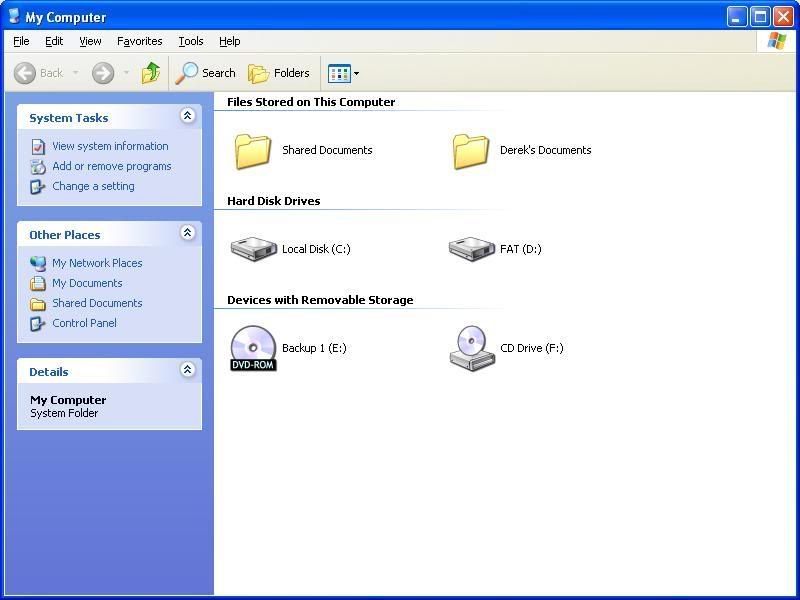The height and width of the screenshot is (600, 800).
Task: Collapse the Details panel
Action: click(x=187, y=371)
